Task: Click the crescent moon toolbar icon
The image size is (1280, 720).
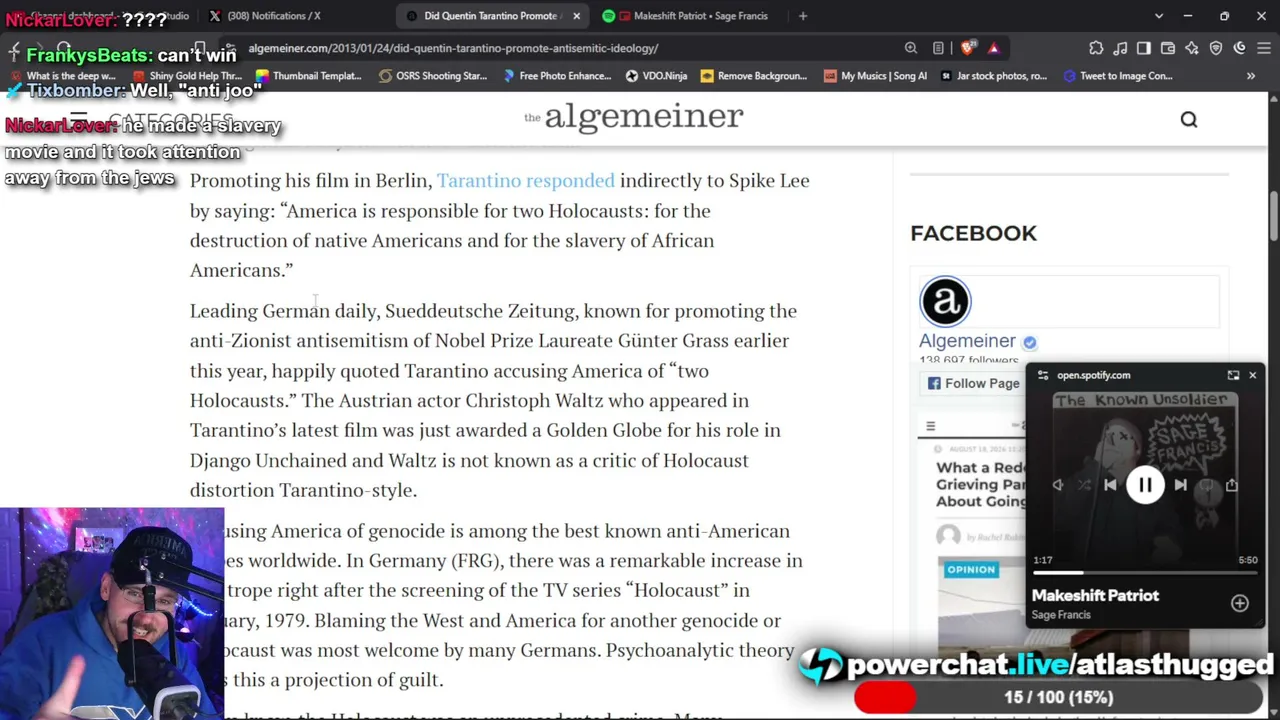Action: 1240,48
